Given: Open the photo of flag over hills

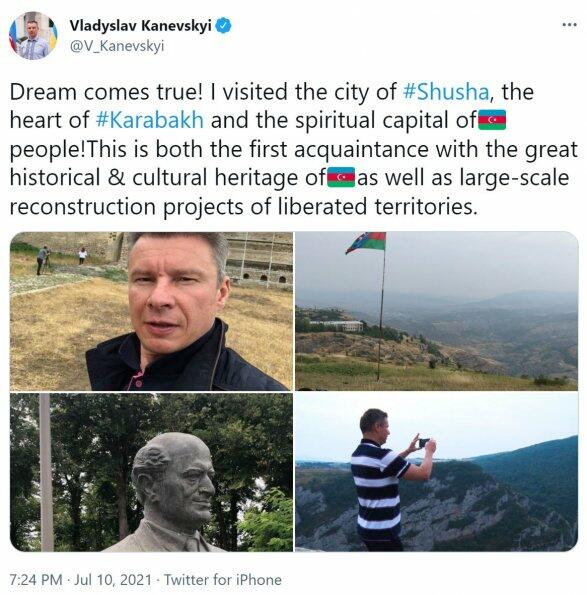Looking at the screenshot, I should (x=437, y=311).
